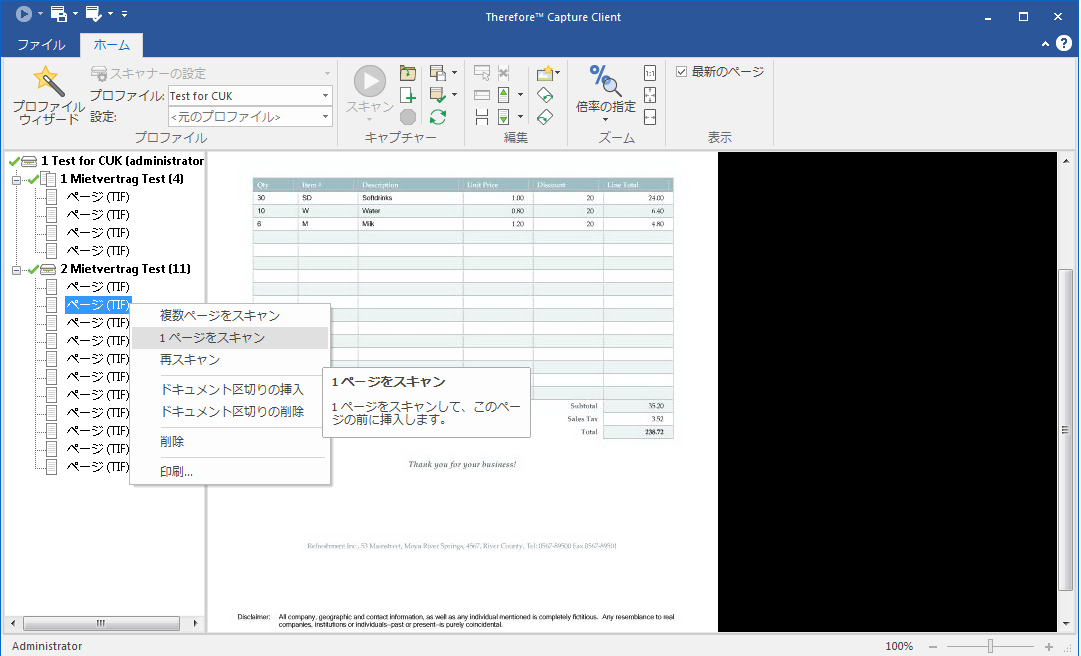Click the ribbon batch with green checkmark icon
1081x656 pixels.
(438, 95)
